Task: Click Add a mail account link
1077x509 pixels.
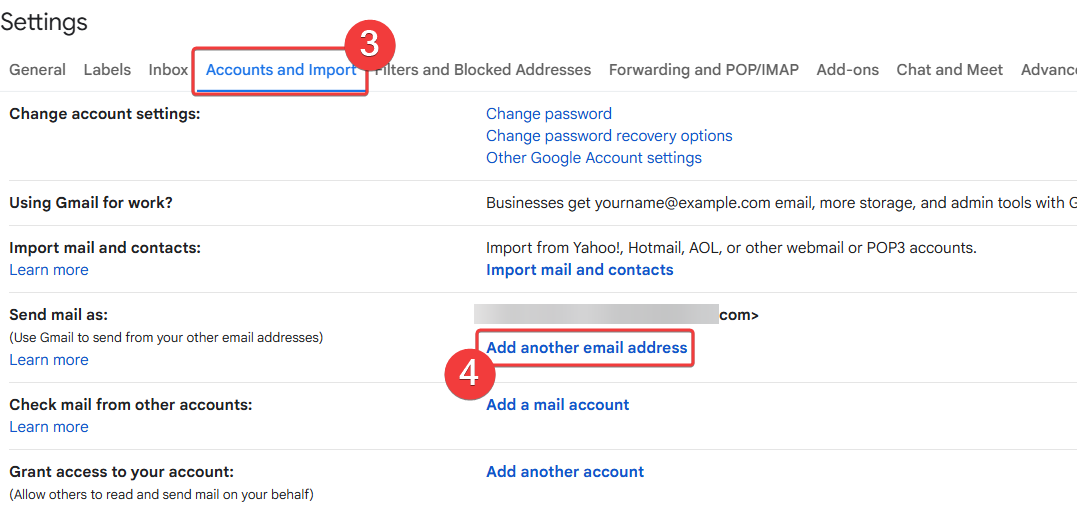Action: pyautogui.click(x=557, y=405)
